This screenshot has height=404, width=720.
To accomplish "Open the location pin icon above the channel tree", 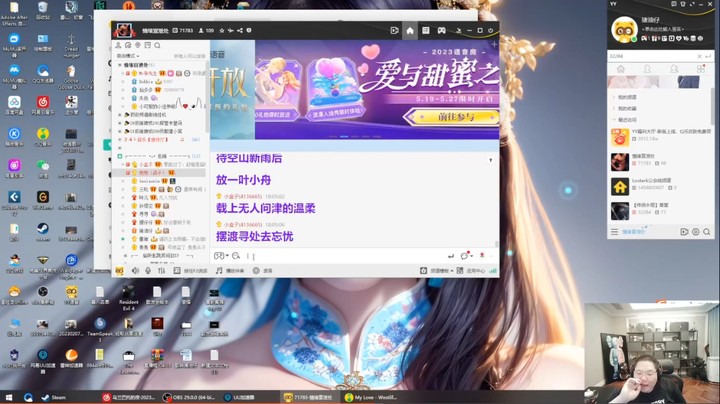I will coord(138,45).
